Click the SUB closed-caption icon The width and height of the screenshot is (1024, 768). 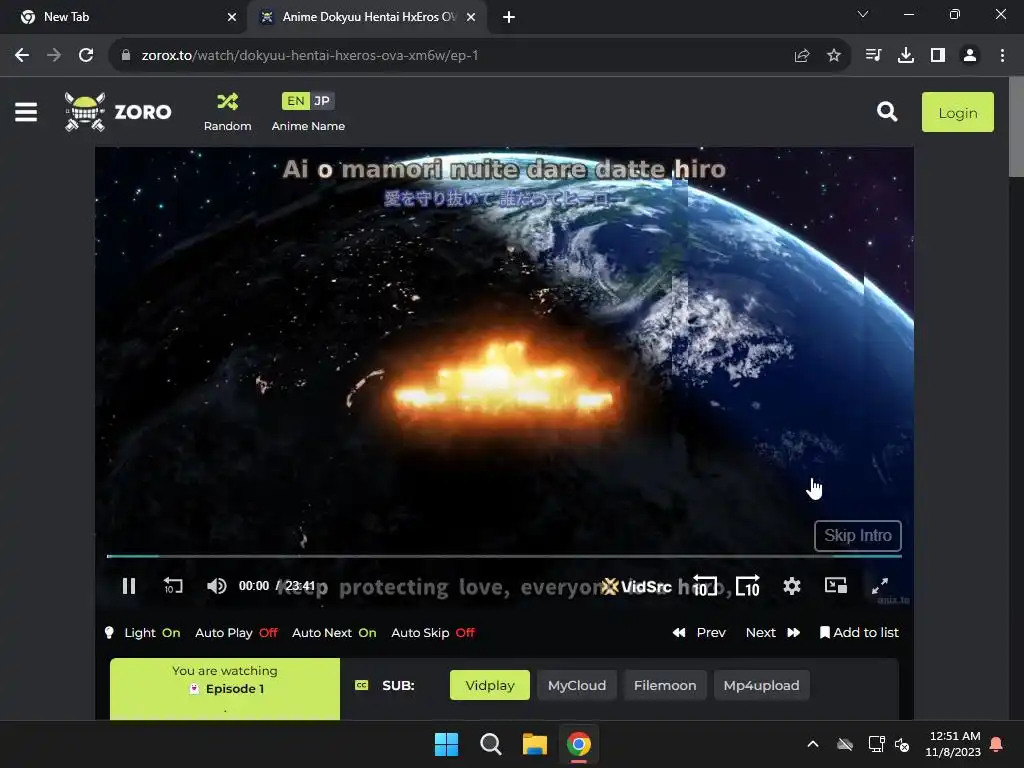361,685
